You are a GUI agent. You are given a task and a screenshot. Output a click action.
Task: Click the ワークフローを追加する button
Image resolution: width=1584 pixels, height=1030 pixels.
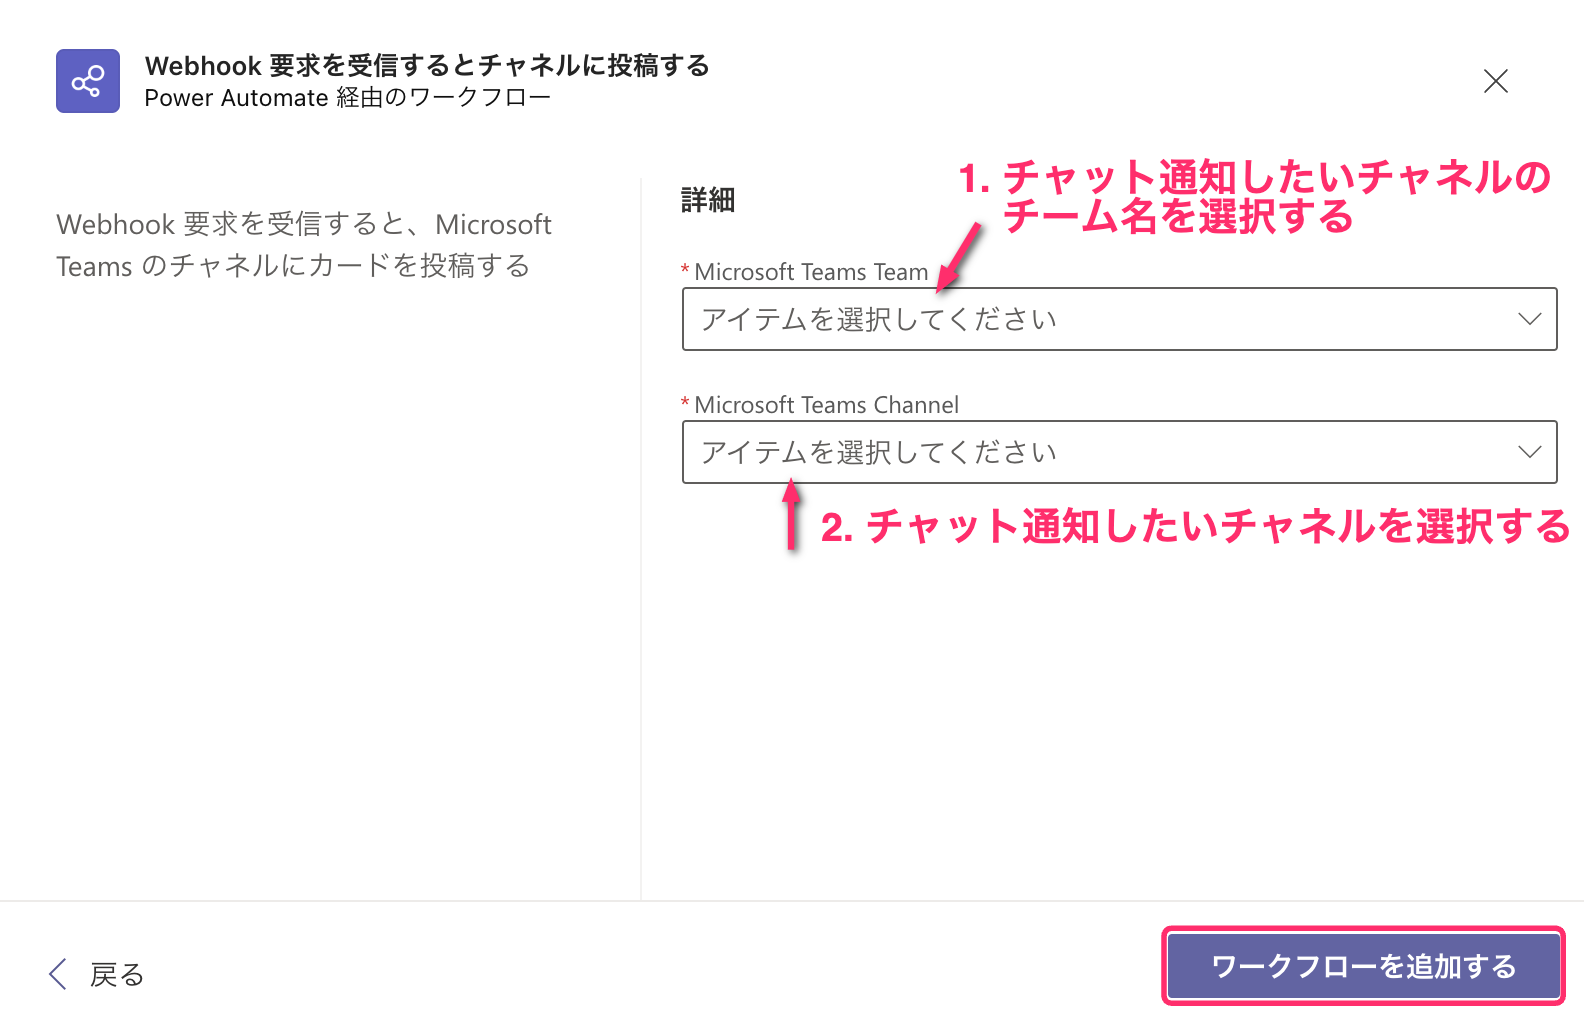(1364, 966)
